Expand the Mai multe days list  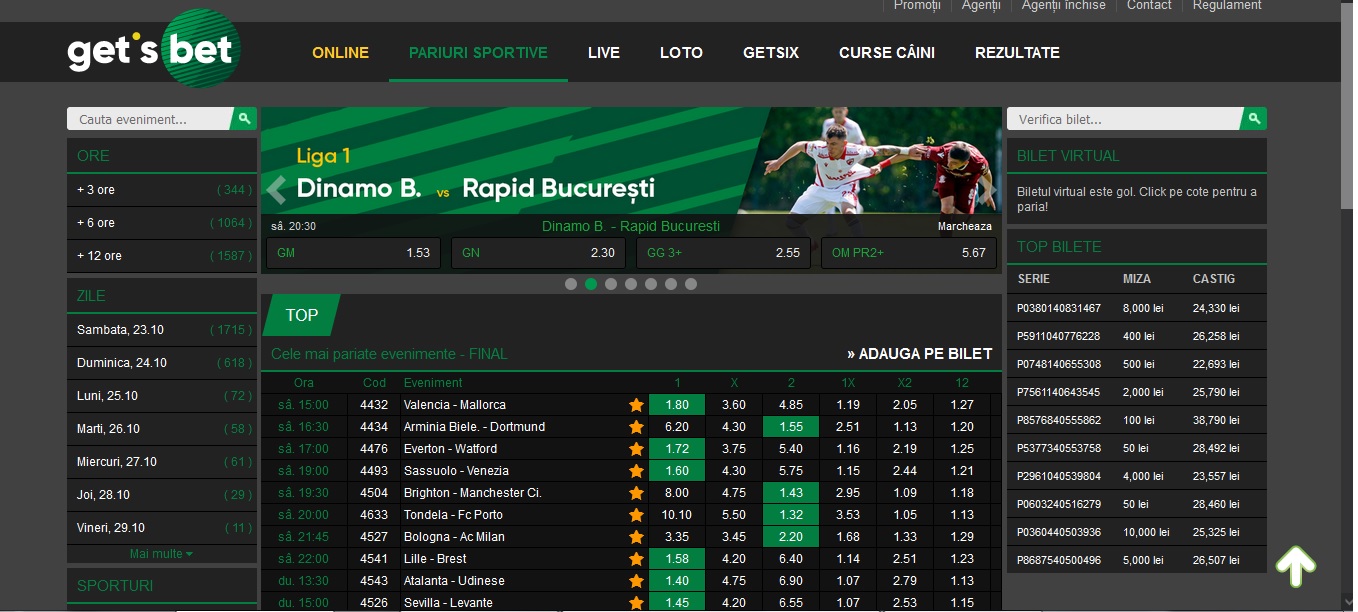(x=161, y=554)
